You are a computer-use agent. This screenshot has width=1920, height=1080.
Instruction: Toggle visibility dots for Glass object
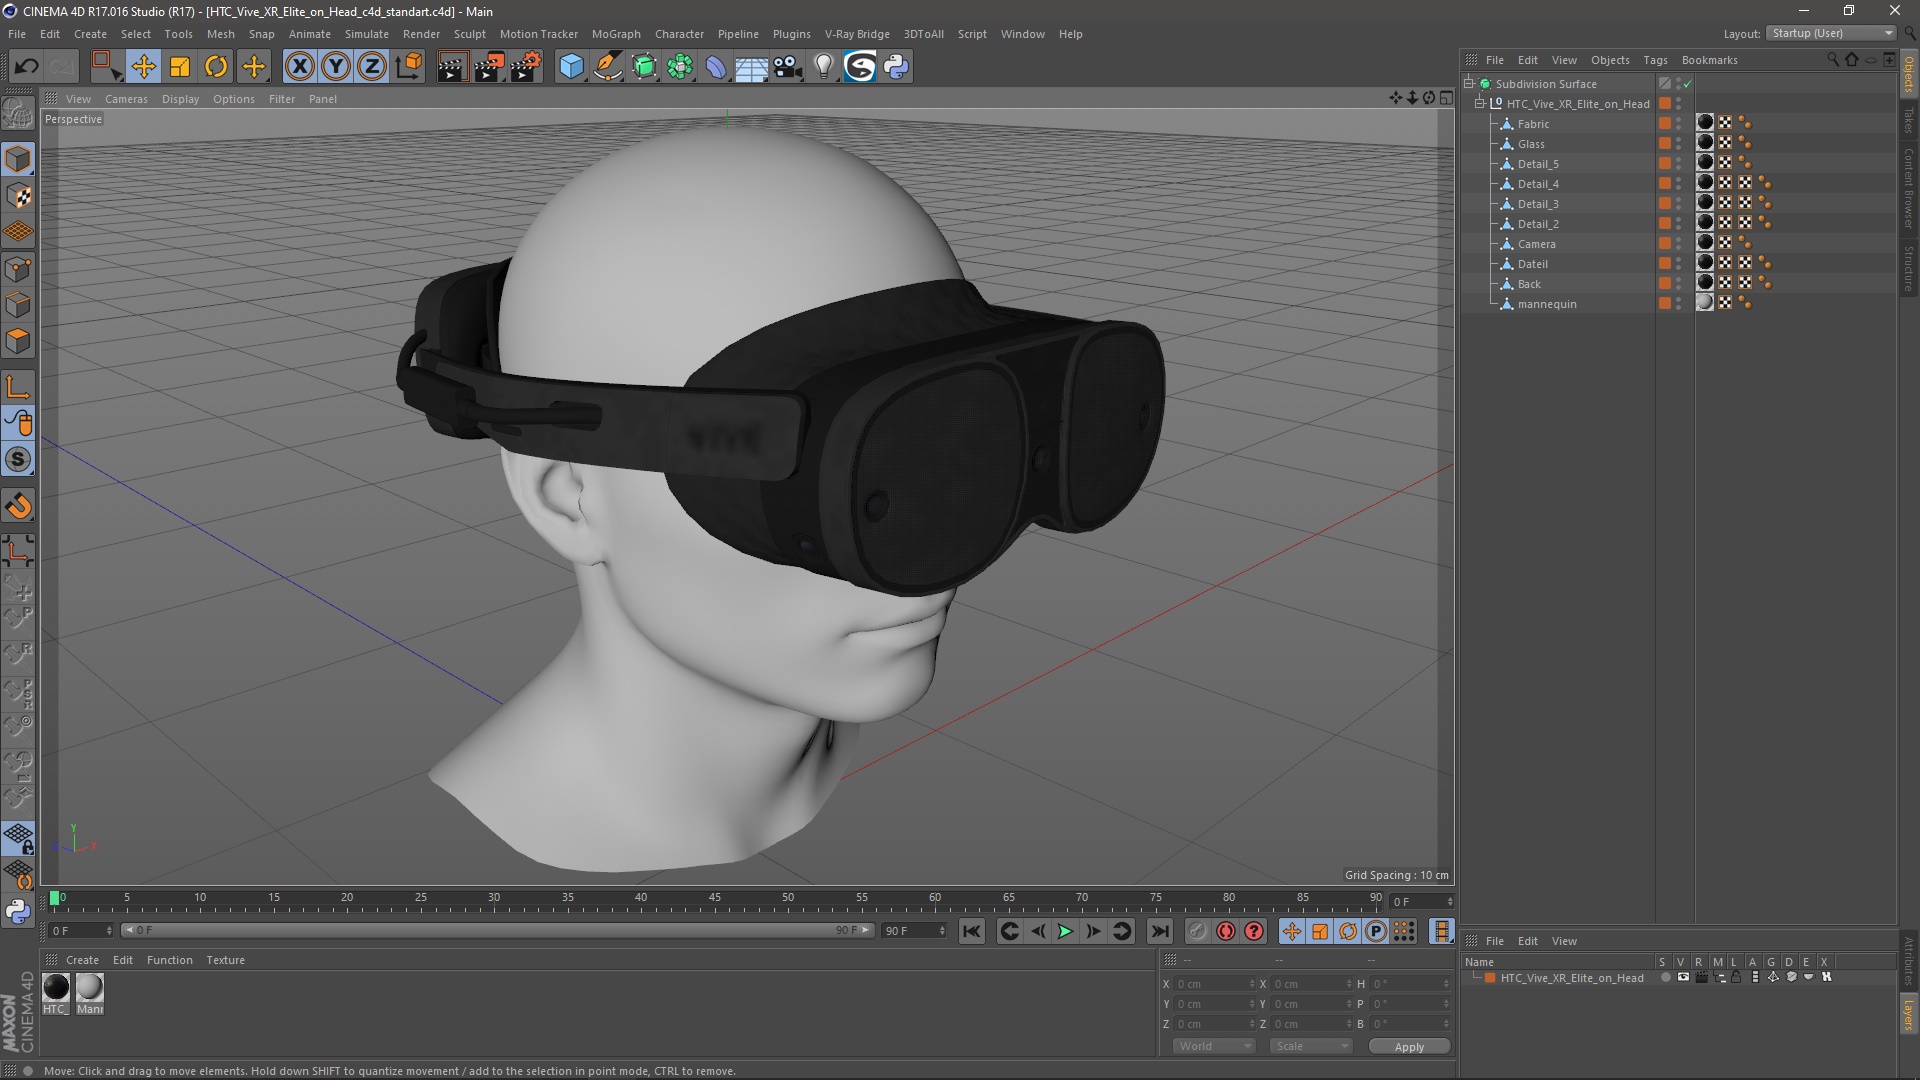tap(1679, 144)
